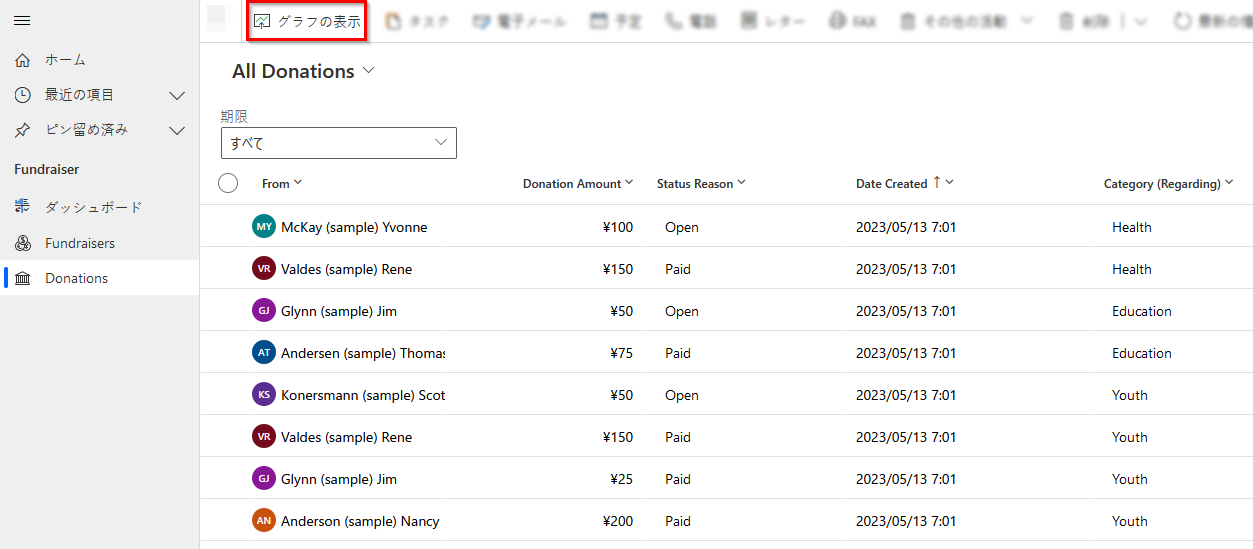Expand the dropdown arrow next to 削除

click(x=1141, y=21)
